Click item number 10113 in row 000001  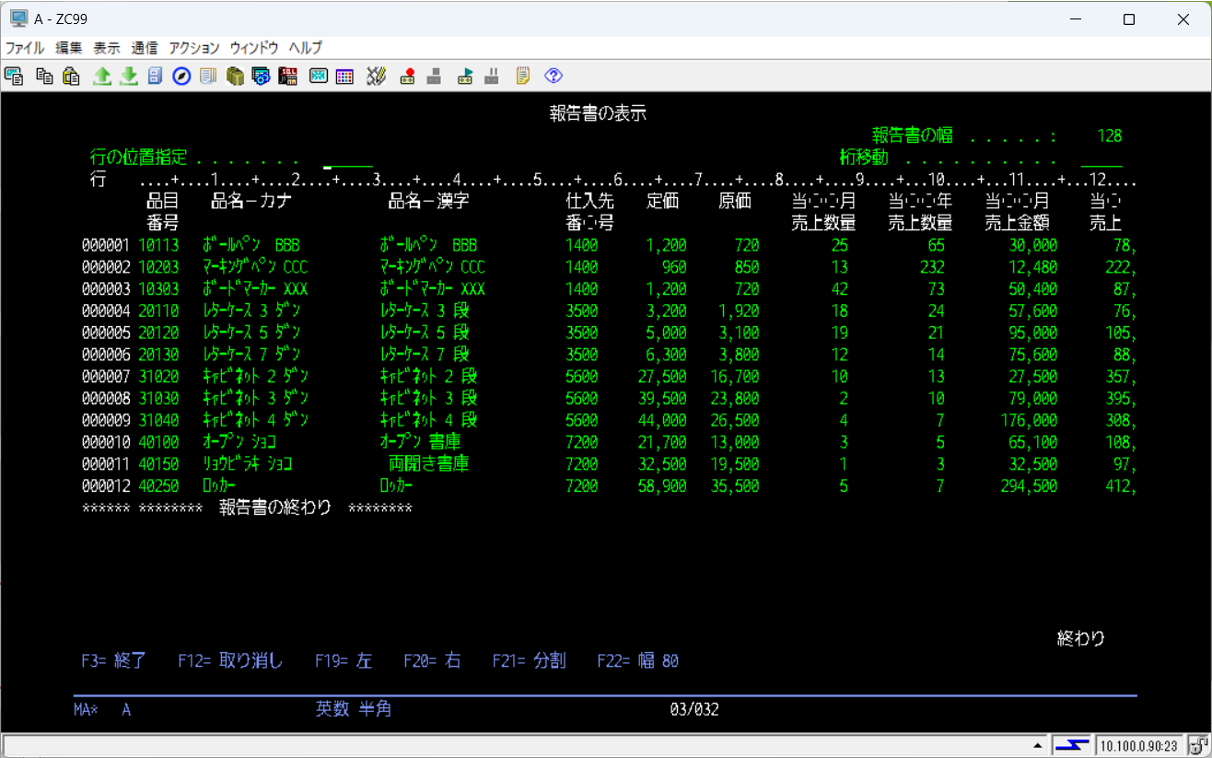[x=159, y=245]
